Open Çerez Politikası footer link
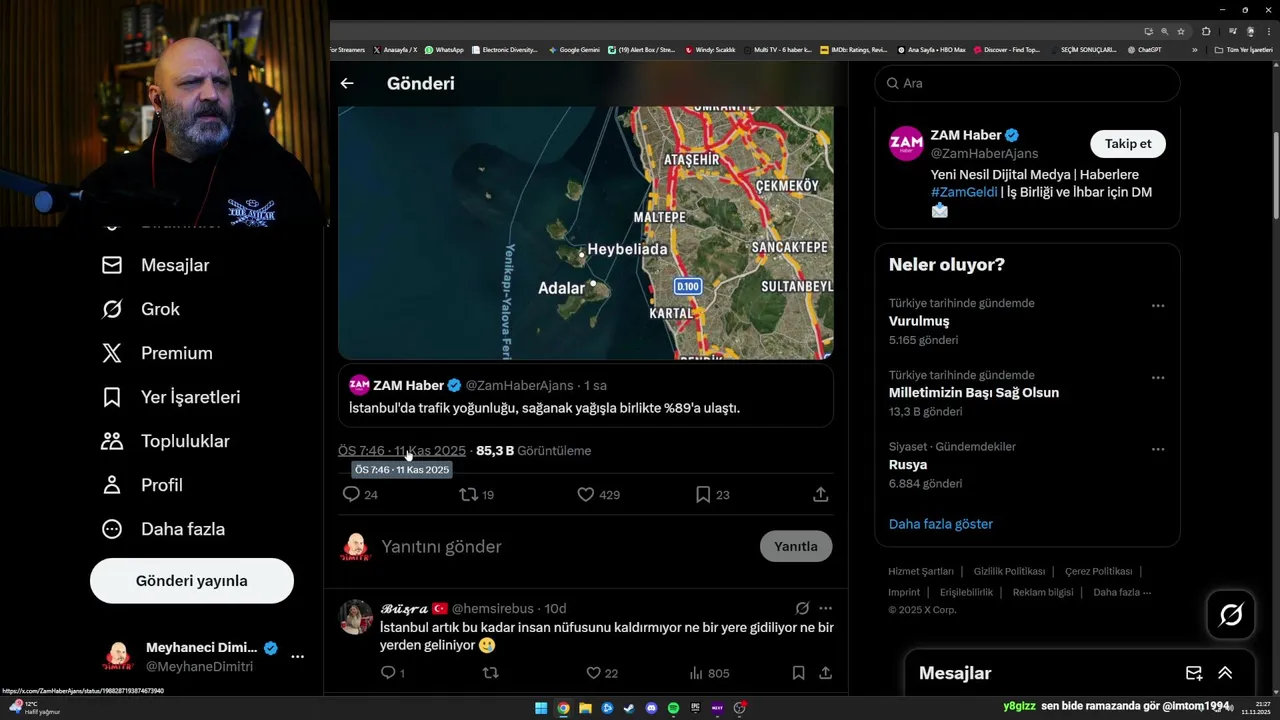The height and width of the screenshot is (720, 1280). click(1098, 571)
